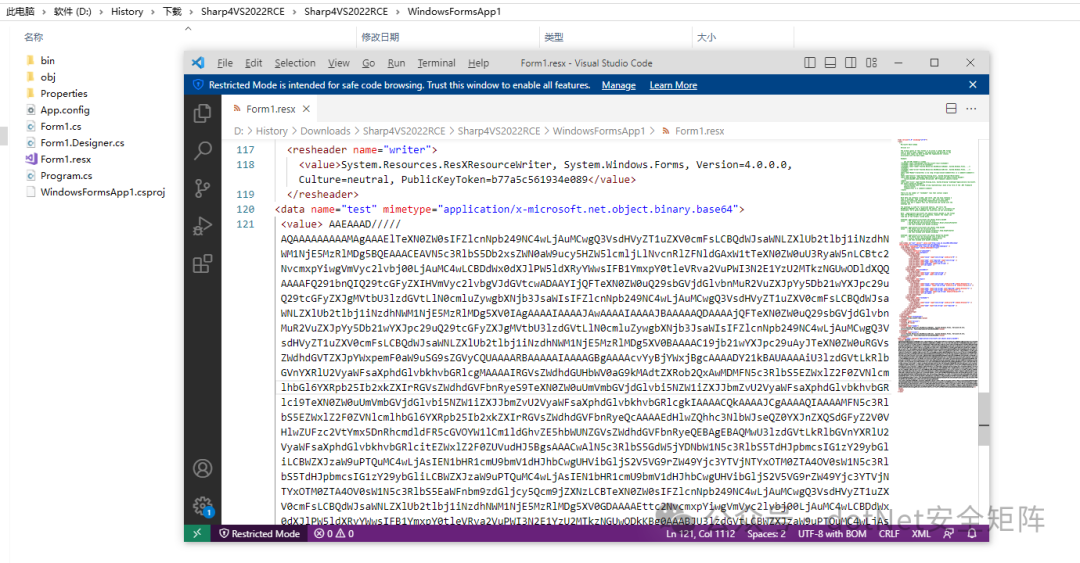This screenshot has height=563, width=1080.
Task: Open the Help menu
Action: (478, 63)
